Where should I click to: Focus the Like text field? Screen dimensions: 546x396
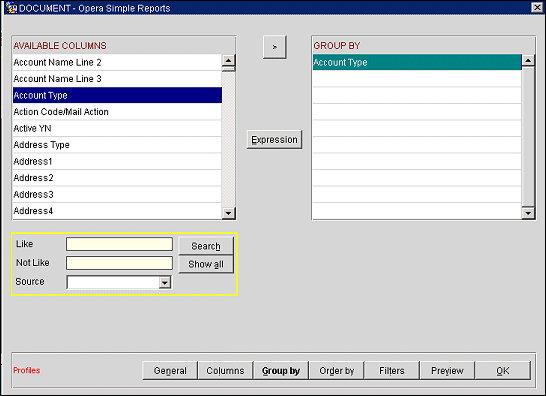click(119, 244)
